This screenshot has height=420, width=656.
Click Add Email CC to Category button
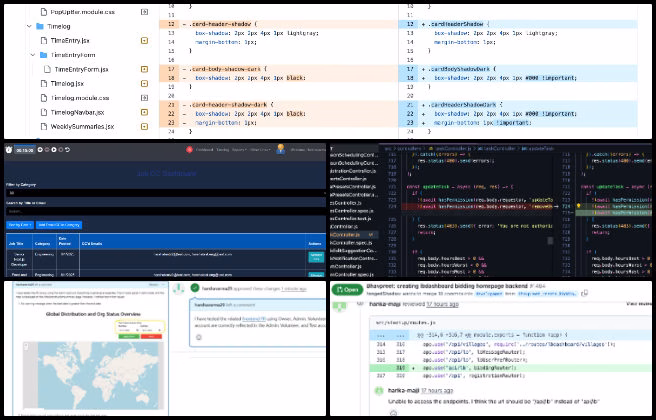(59, 225)
